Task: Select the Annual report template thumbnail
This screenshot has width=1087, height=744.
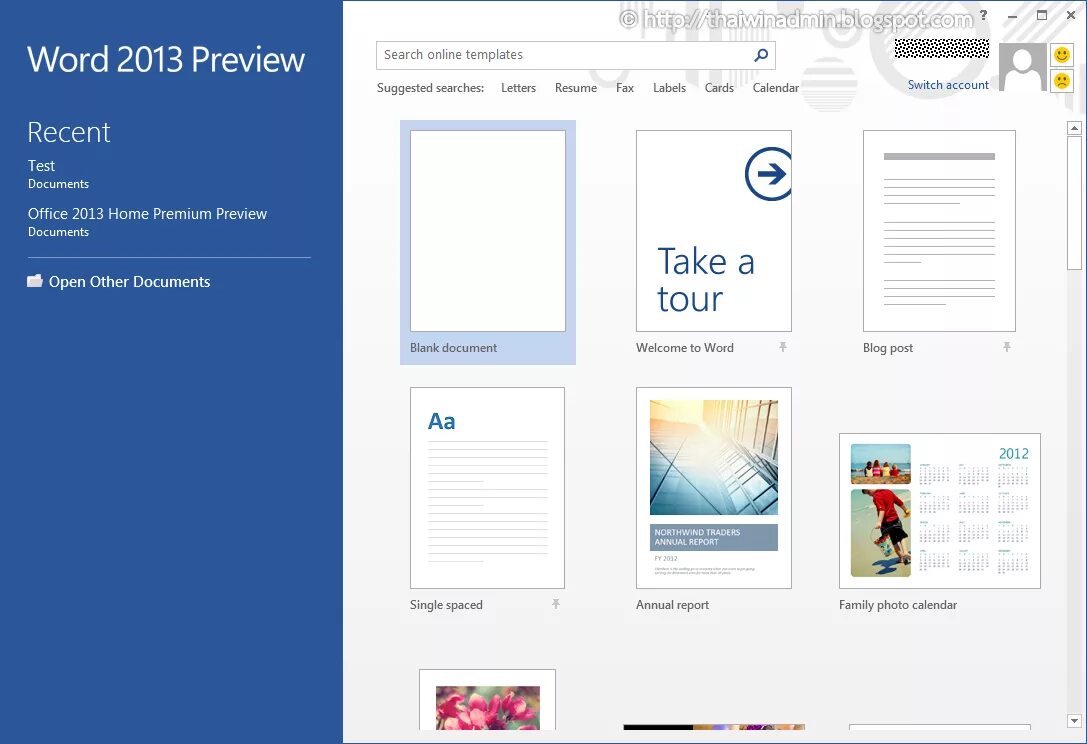Action: pyautogui.click(x=713, y=488)
